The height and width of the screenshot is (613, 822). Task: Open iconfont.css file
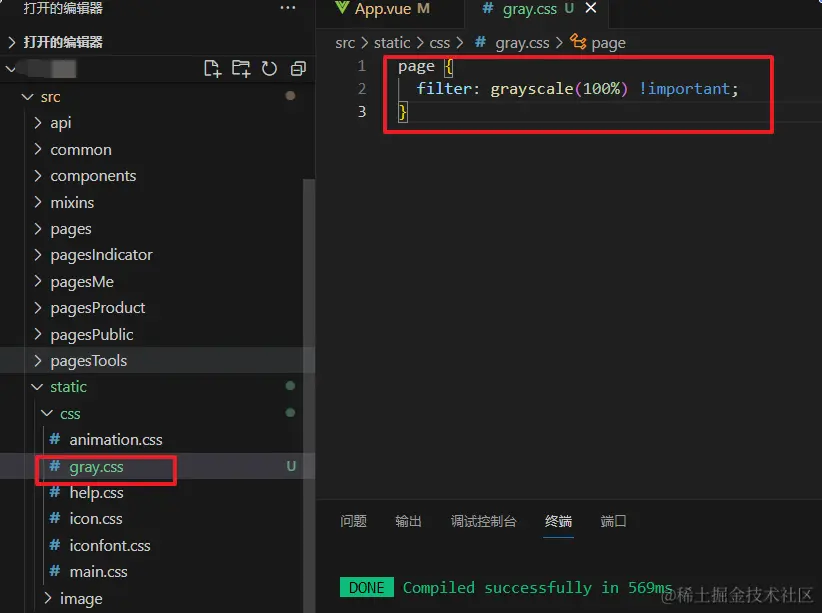110,546
